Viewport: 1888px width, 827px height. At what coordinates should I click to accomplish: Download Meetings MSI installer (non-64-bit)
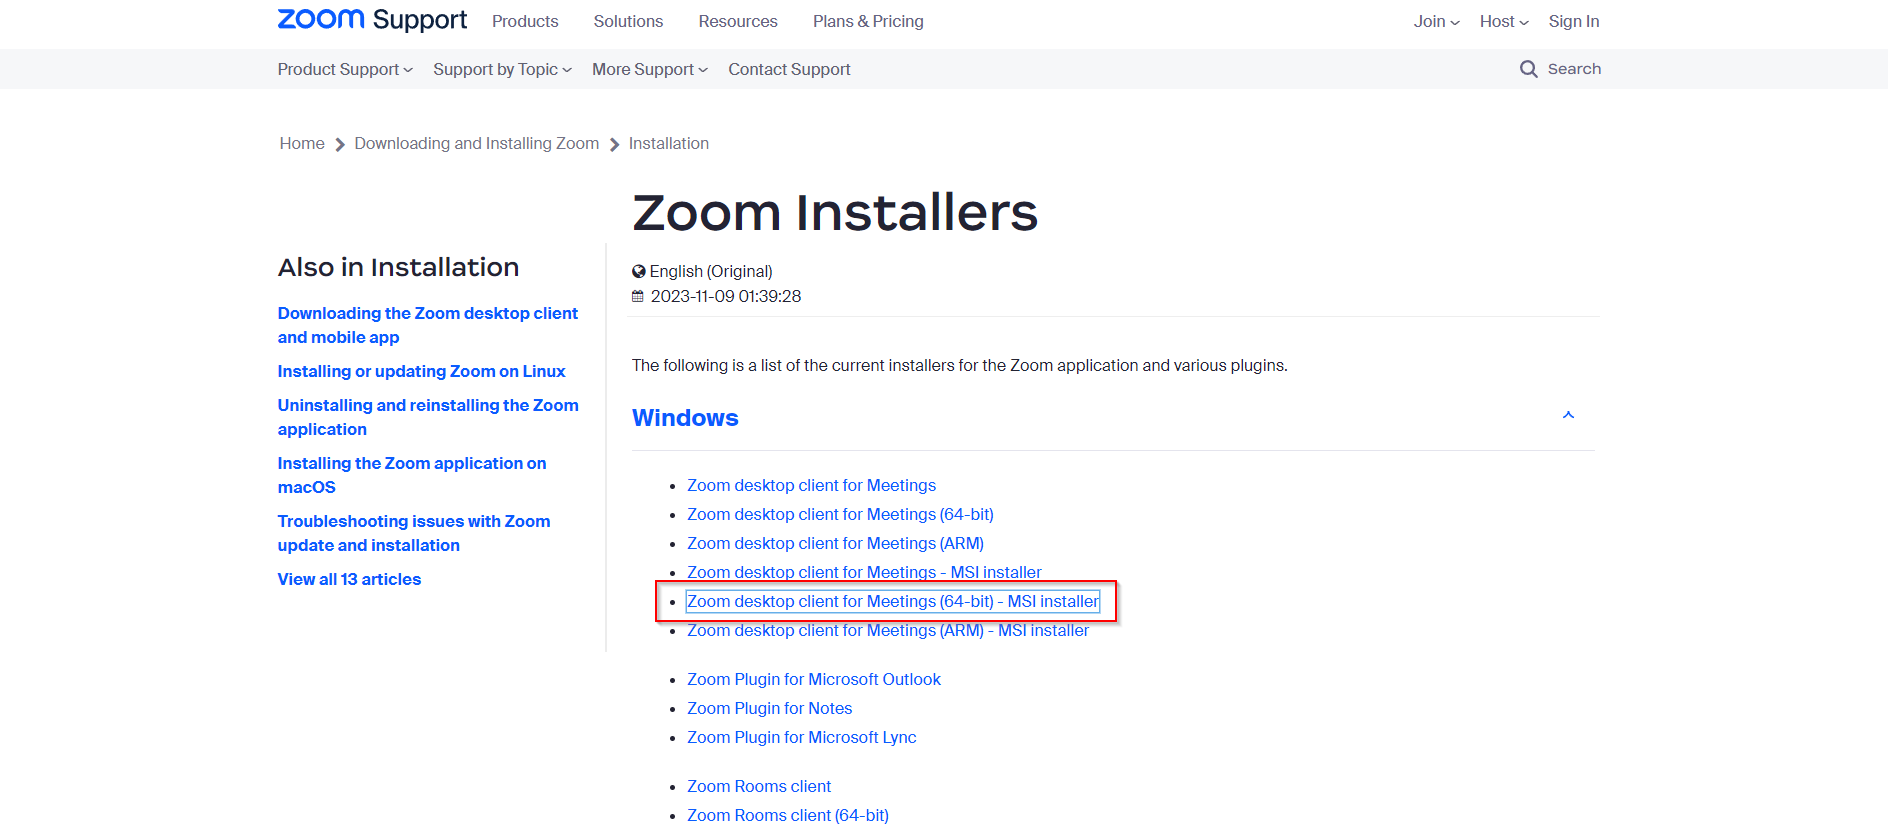[x=864, y=572]
